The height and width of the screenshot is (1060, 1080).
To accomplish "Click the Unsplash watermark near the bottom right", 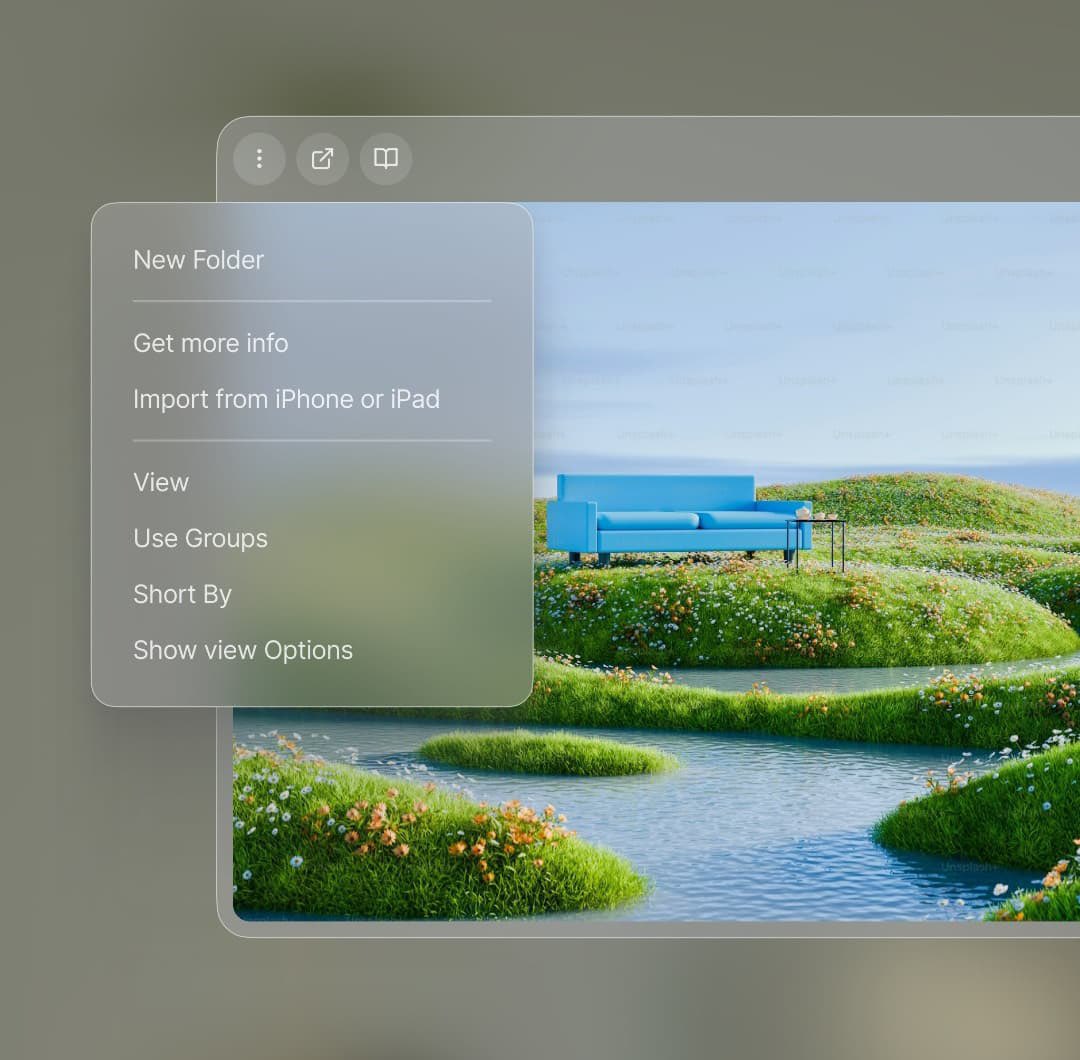I will [x=967, y=868].
